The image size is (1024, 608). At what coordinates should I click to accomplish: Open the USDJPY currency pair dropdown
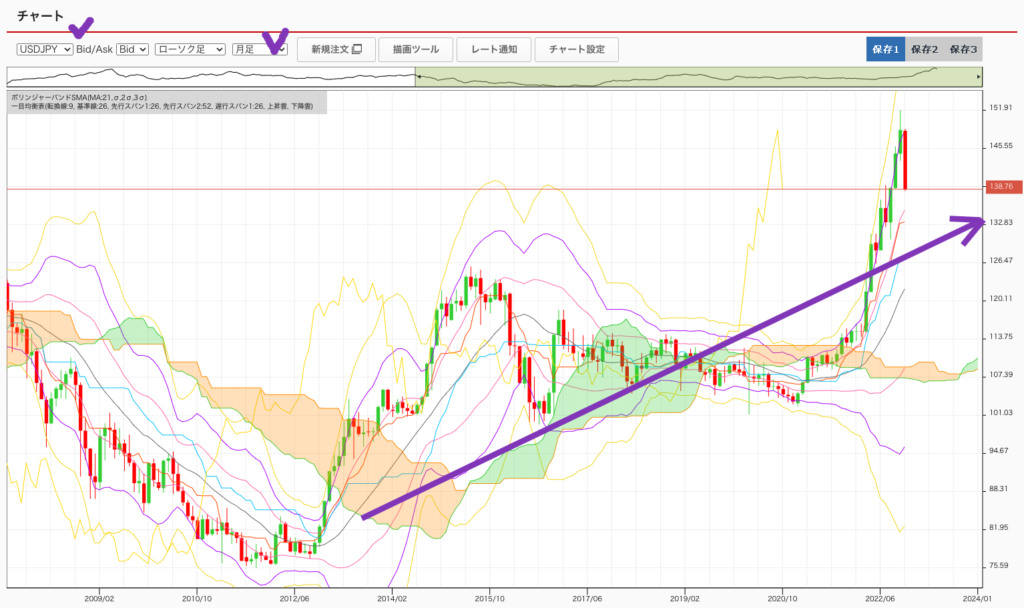(45, 49)
